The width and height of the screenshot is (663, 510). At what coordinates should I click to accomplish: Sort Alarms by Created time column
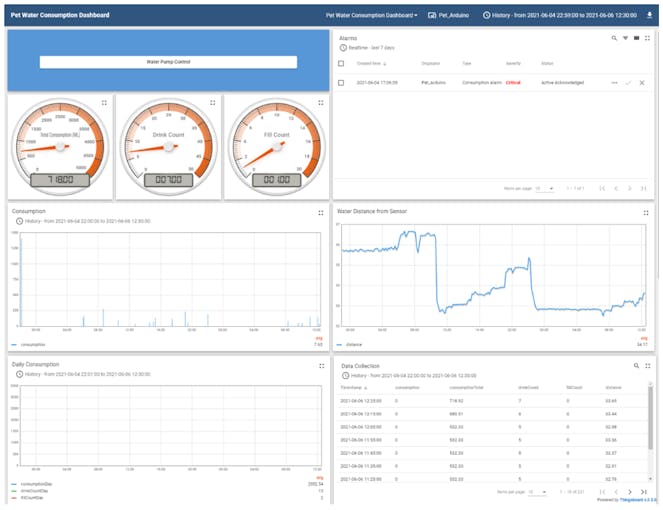372,63
